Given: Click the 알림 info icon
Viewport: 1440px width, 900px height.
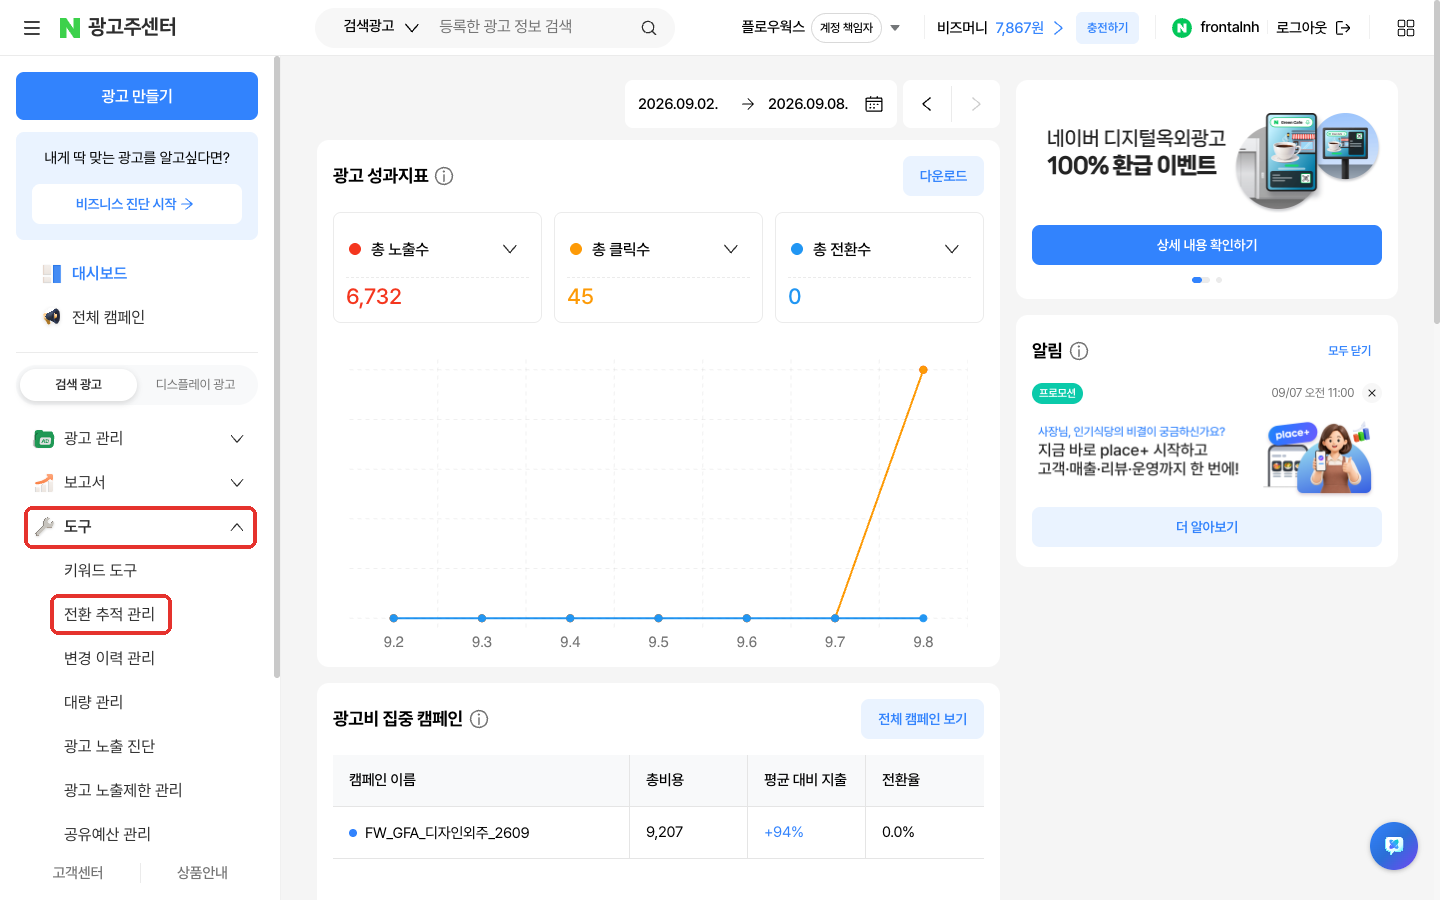Looking at the screenshot, I should (1079, 351).
